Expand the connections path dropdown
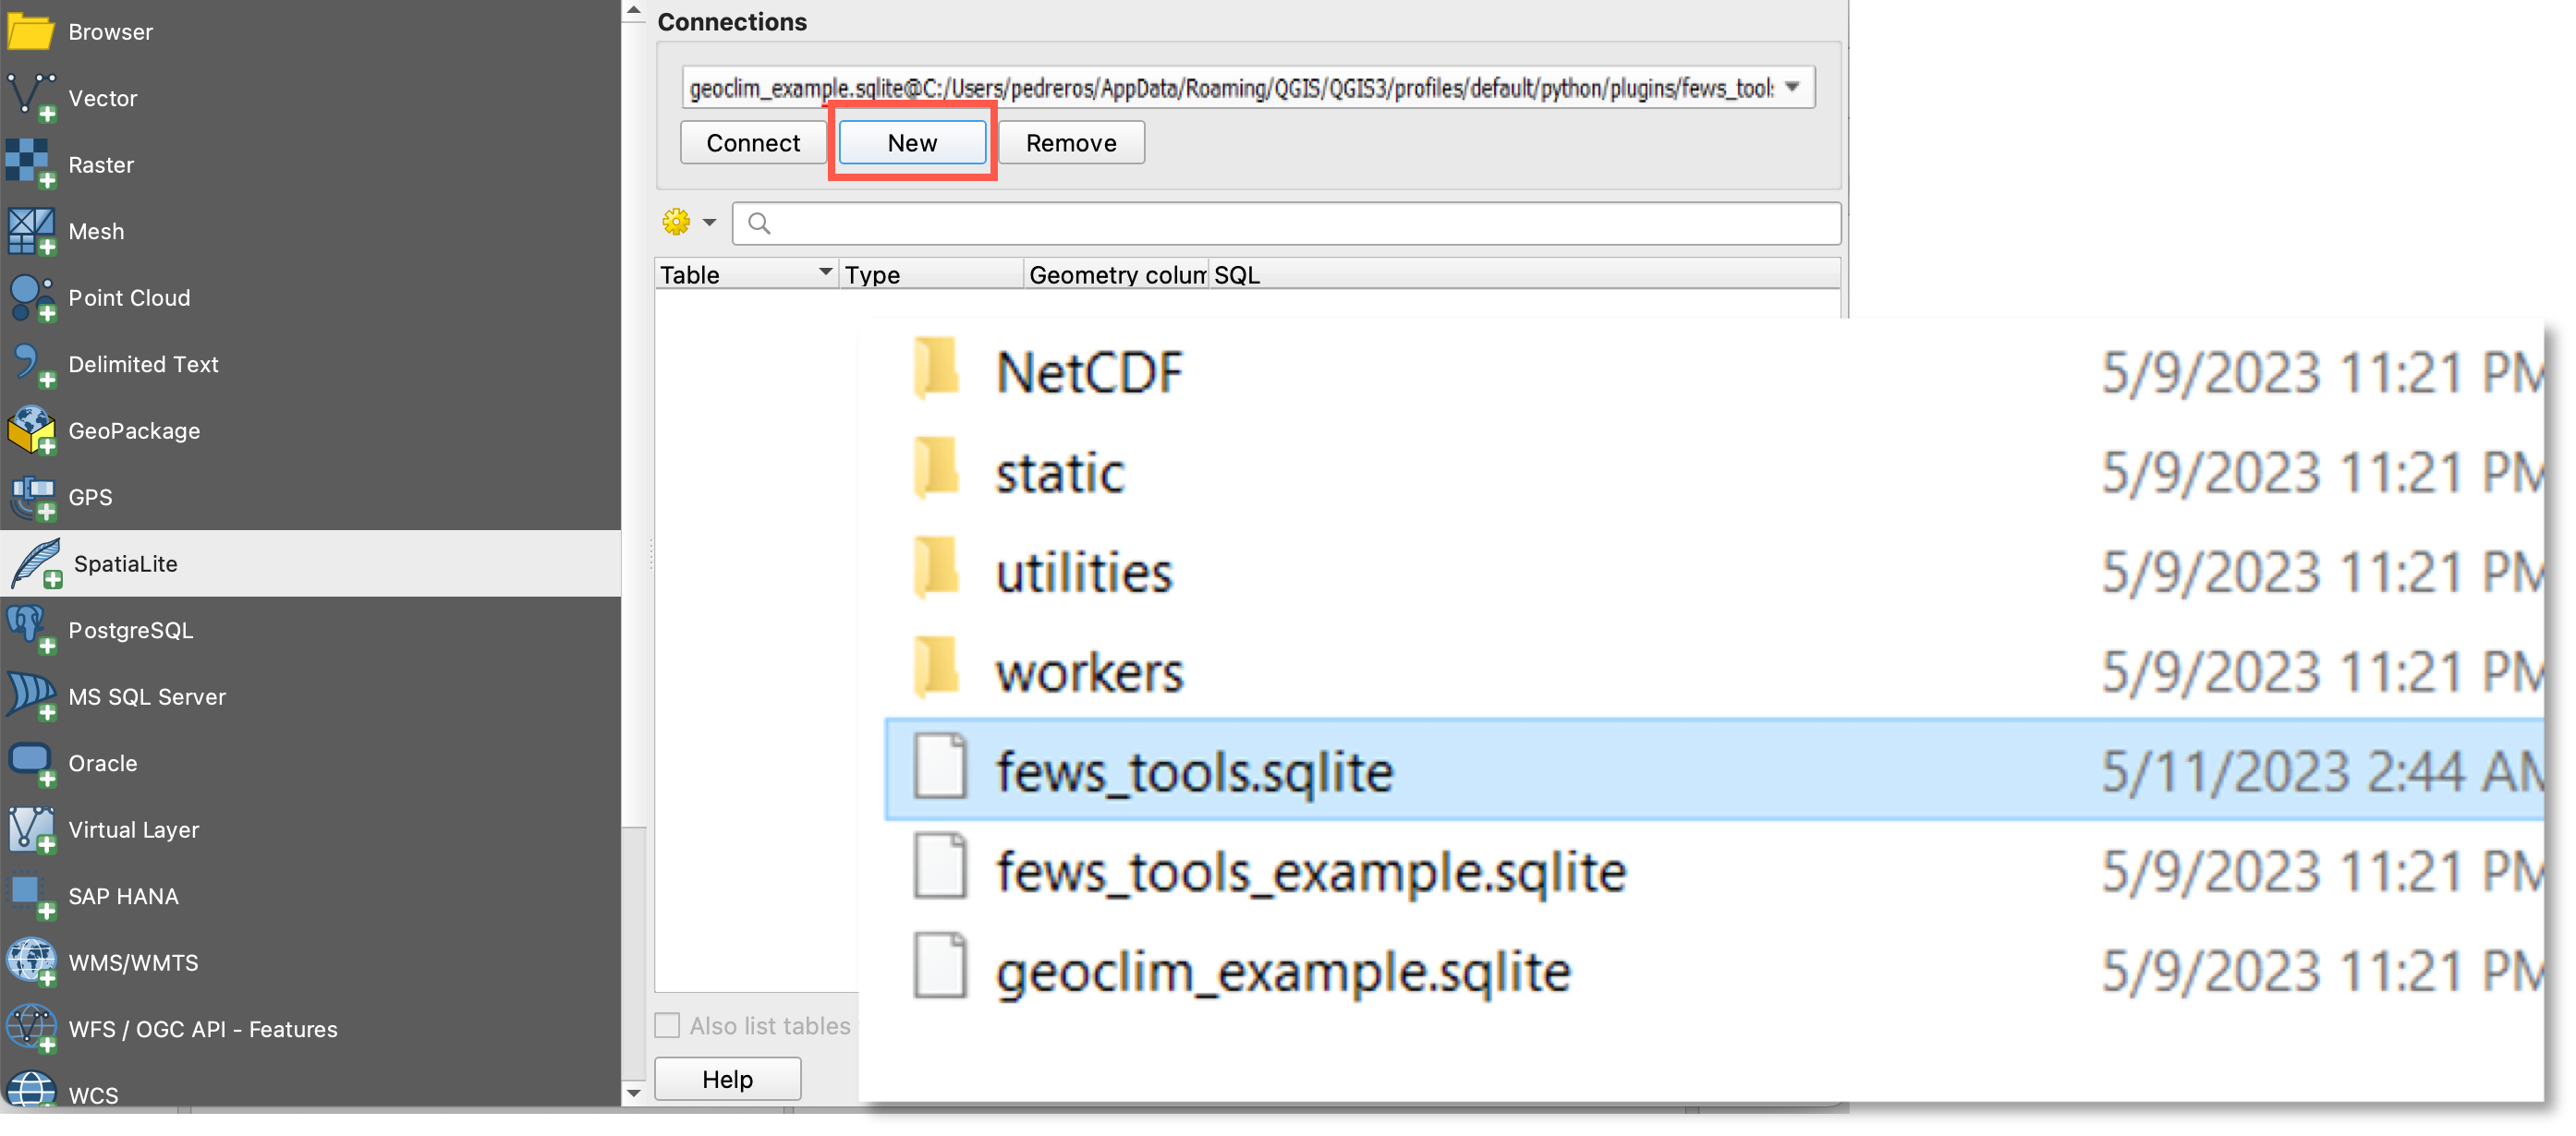Screen dimensions: 2576x1136 (x=1792, y=87)
